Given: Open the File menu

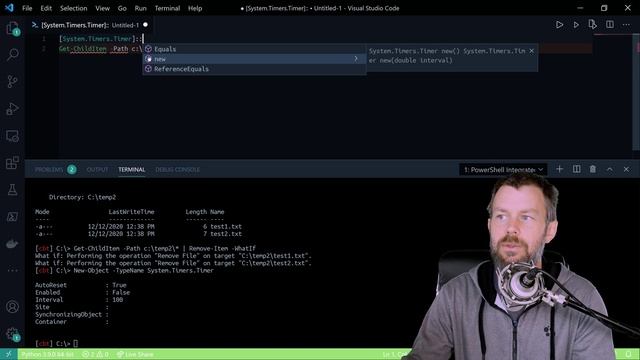Looking at the screenshot, I should 27,8.
